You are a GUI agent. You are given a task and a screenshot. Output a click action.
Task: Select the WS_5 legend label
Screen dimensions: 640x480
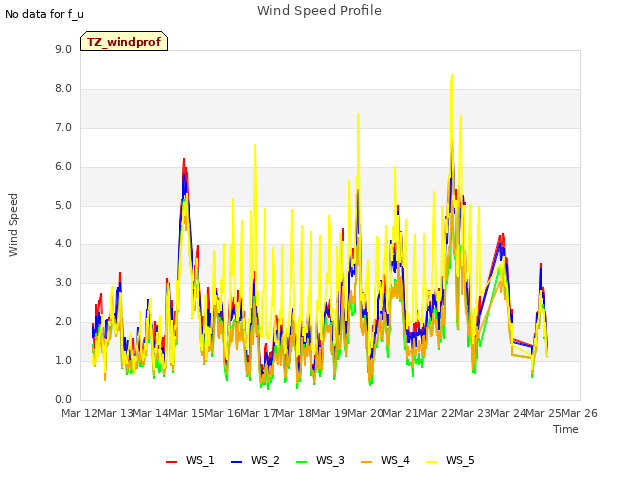click(460, 460)
